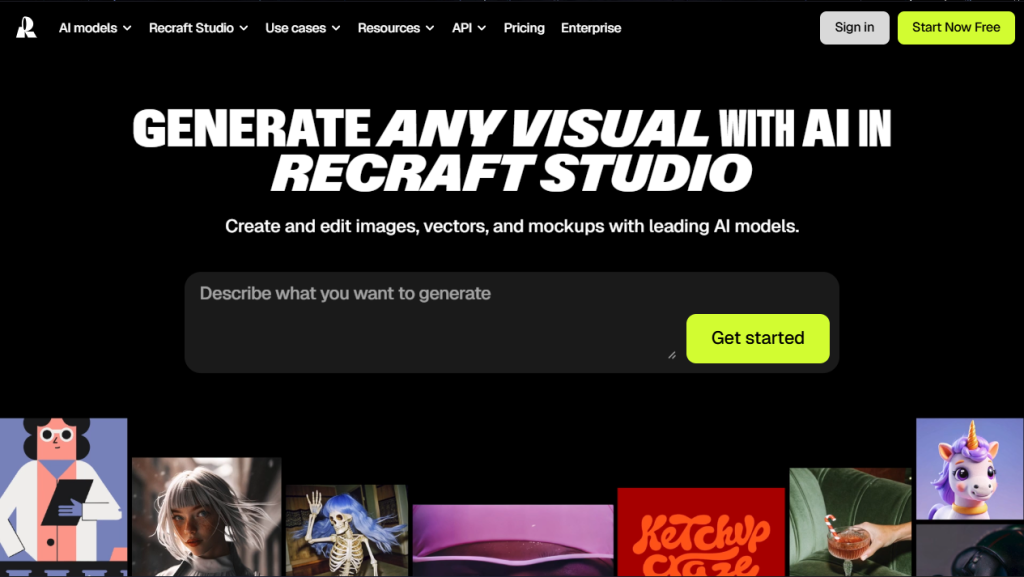This screenshot has width=1024, height=577.
Task: Click the 'RECRAFT STUDIO' headline text
Action: click(511, 173)
